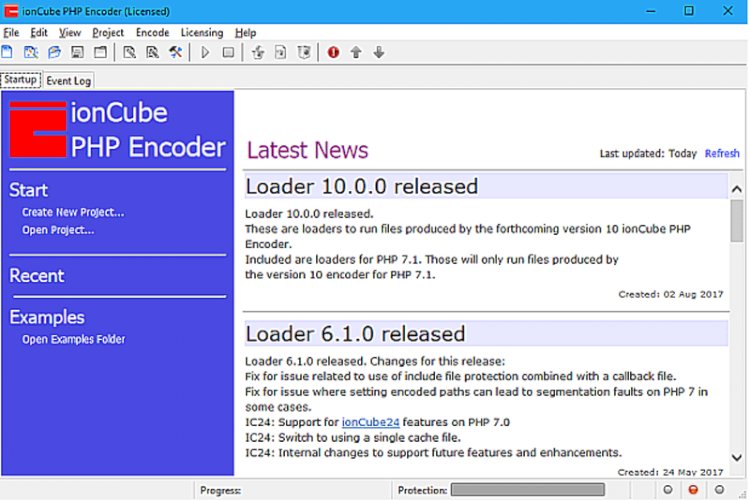Click the gray up arrow toolbar icon
750x501 pixels.
click(x=356, y=52)
